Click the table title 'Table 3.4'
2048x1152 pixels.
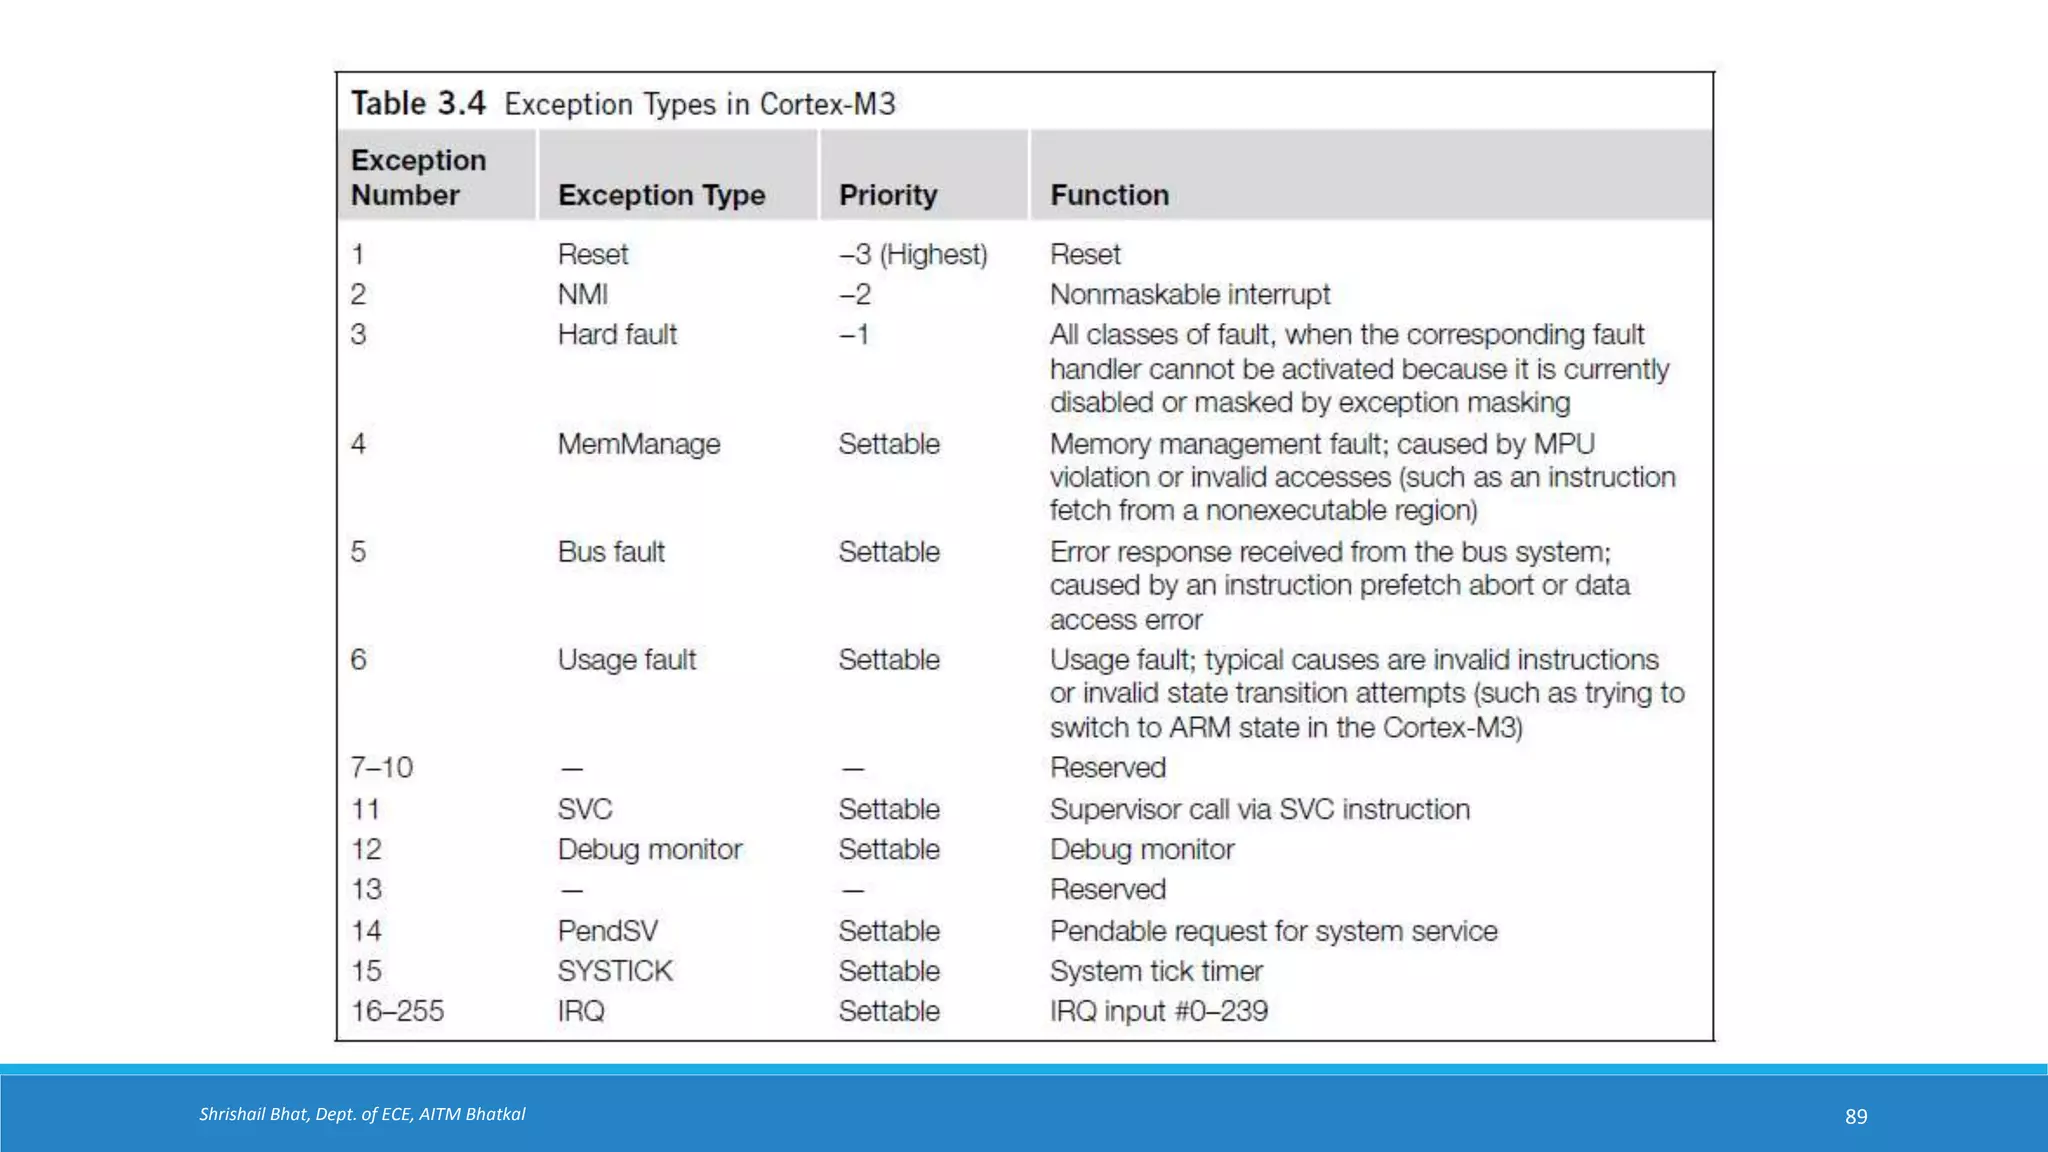418,103
